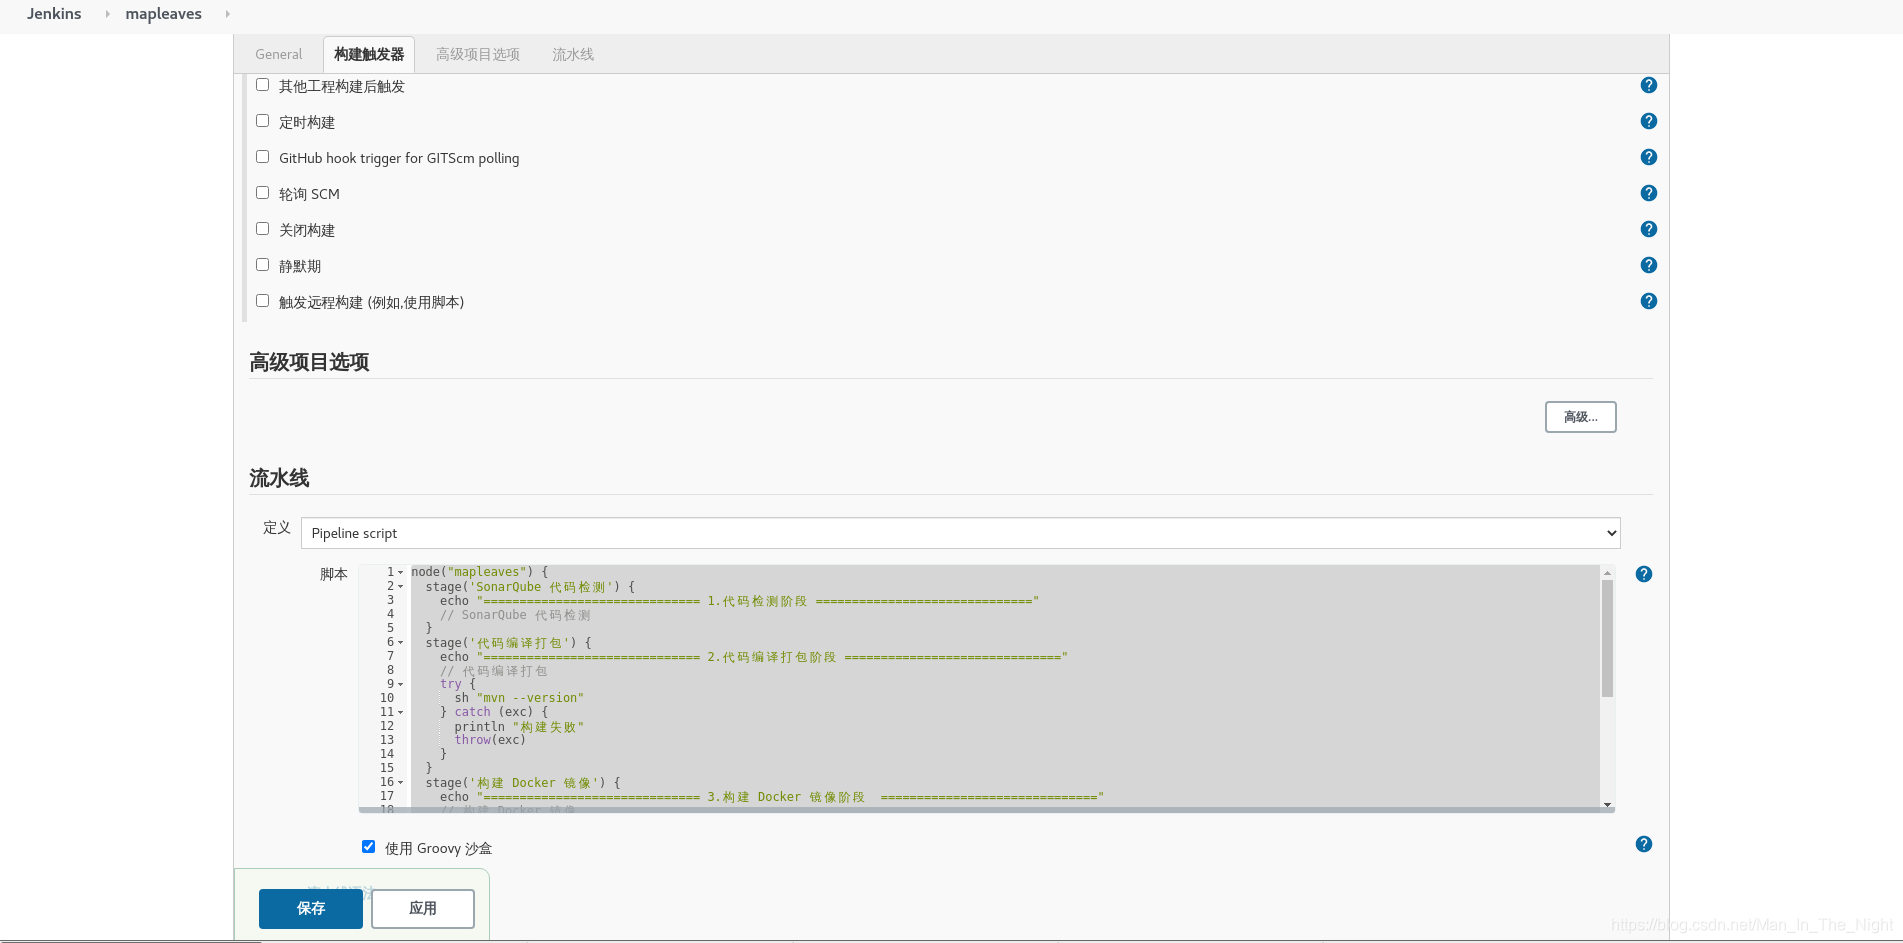Collapse code fold at line 2

401,587
